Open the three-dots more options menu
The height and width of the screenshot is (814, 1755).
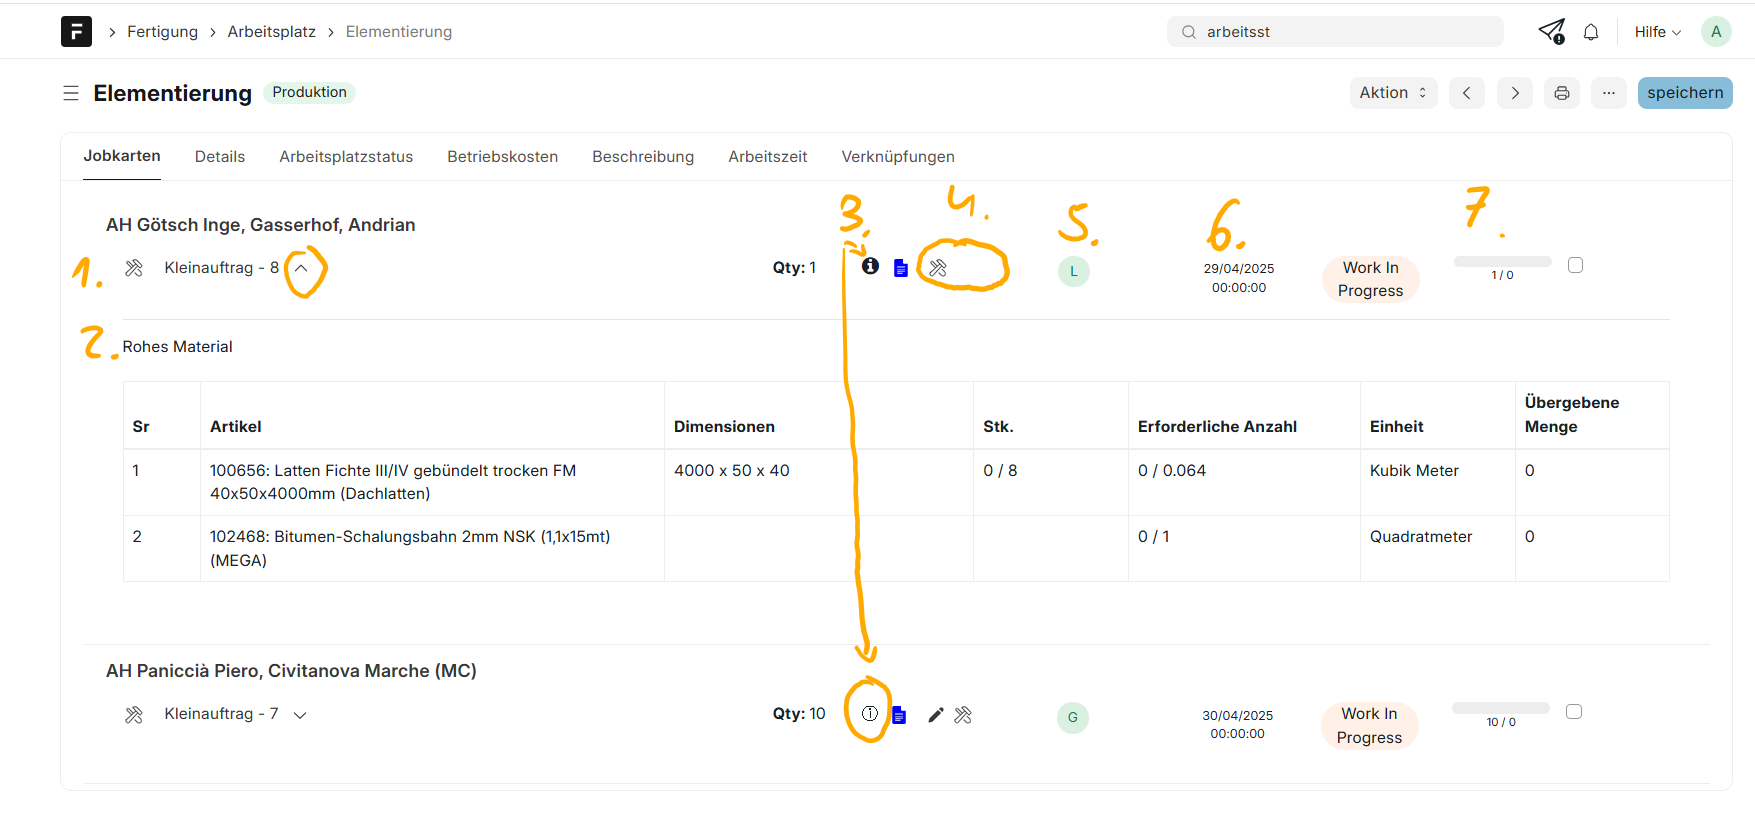tap(1608, 93)
